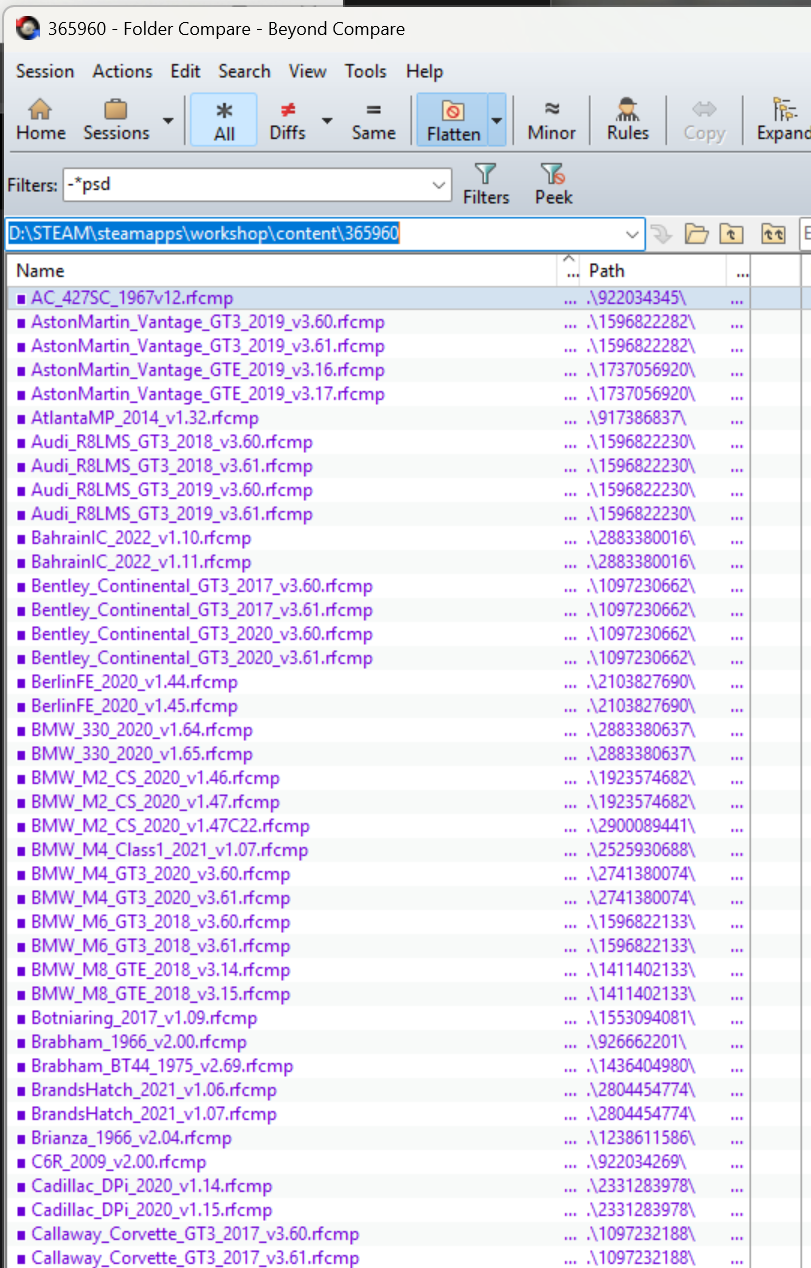Select Bentley_Continental_GT3_2017_v3.60.rfcmp file
The width and height of the screenshot is (811, 1268).
(x=201, y=586)
